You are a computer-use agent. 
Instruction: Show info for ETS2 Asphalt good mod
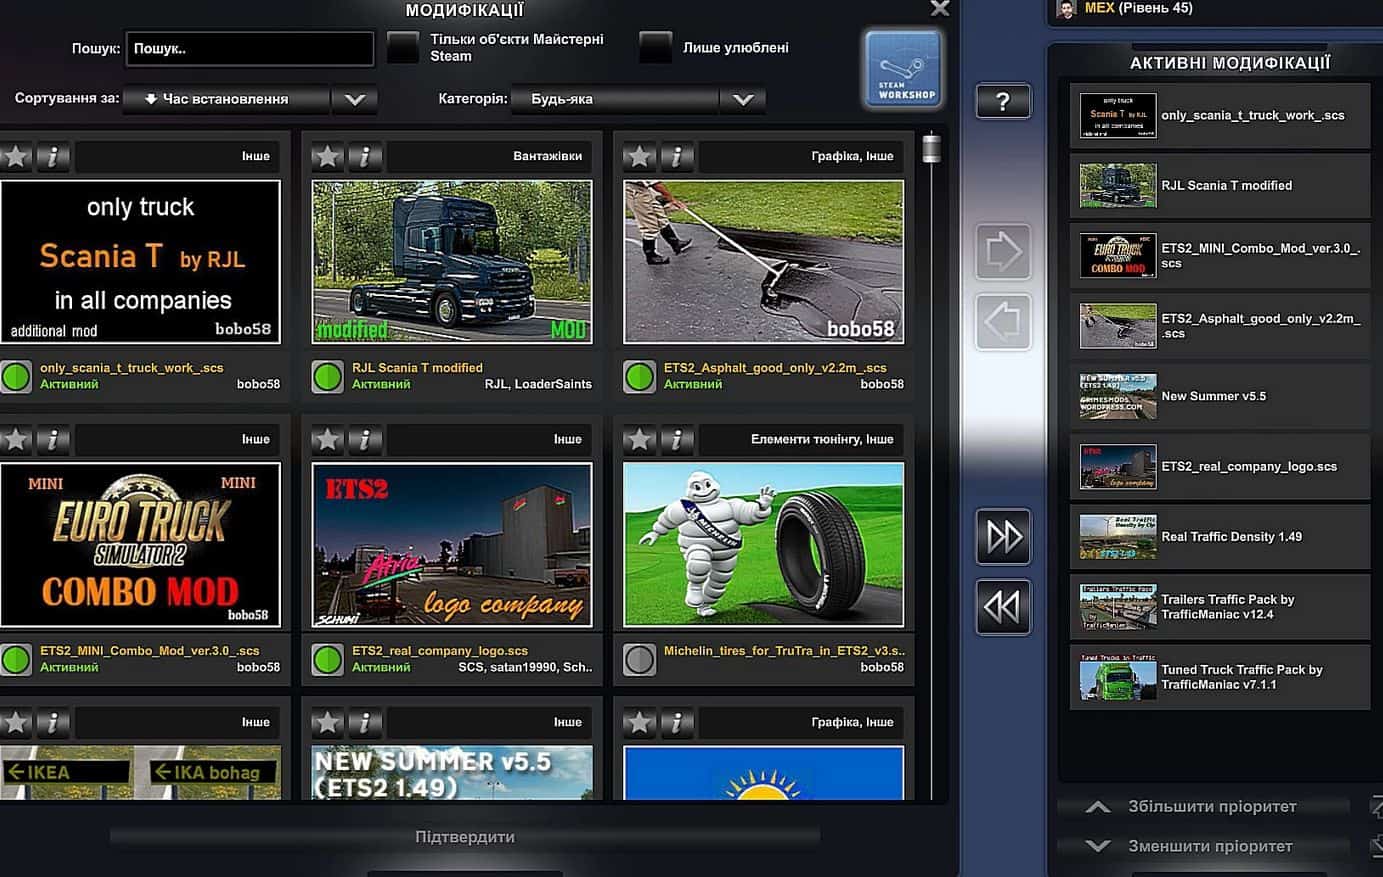point(677,156)
